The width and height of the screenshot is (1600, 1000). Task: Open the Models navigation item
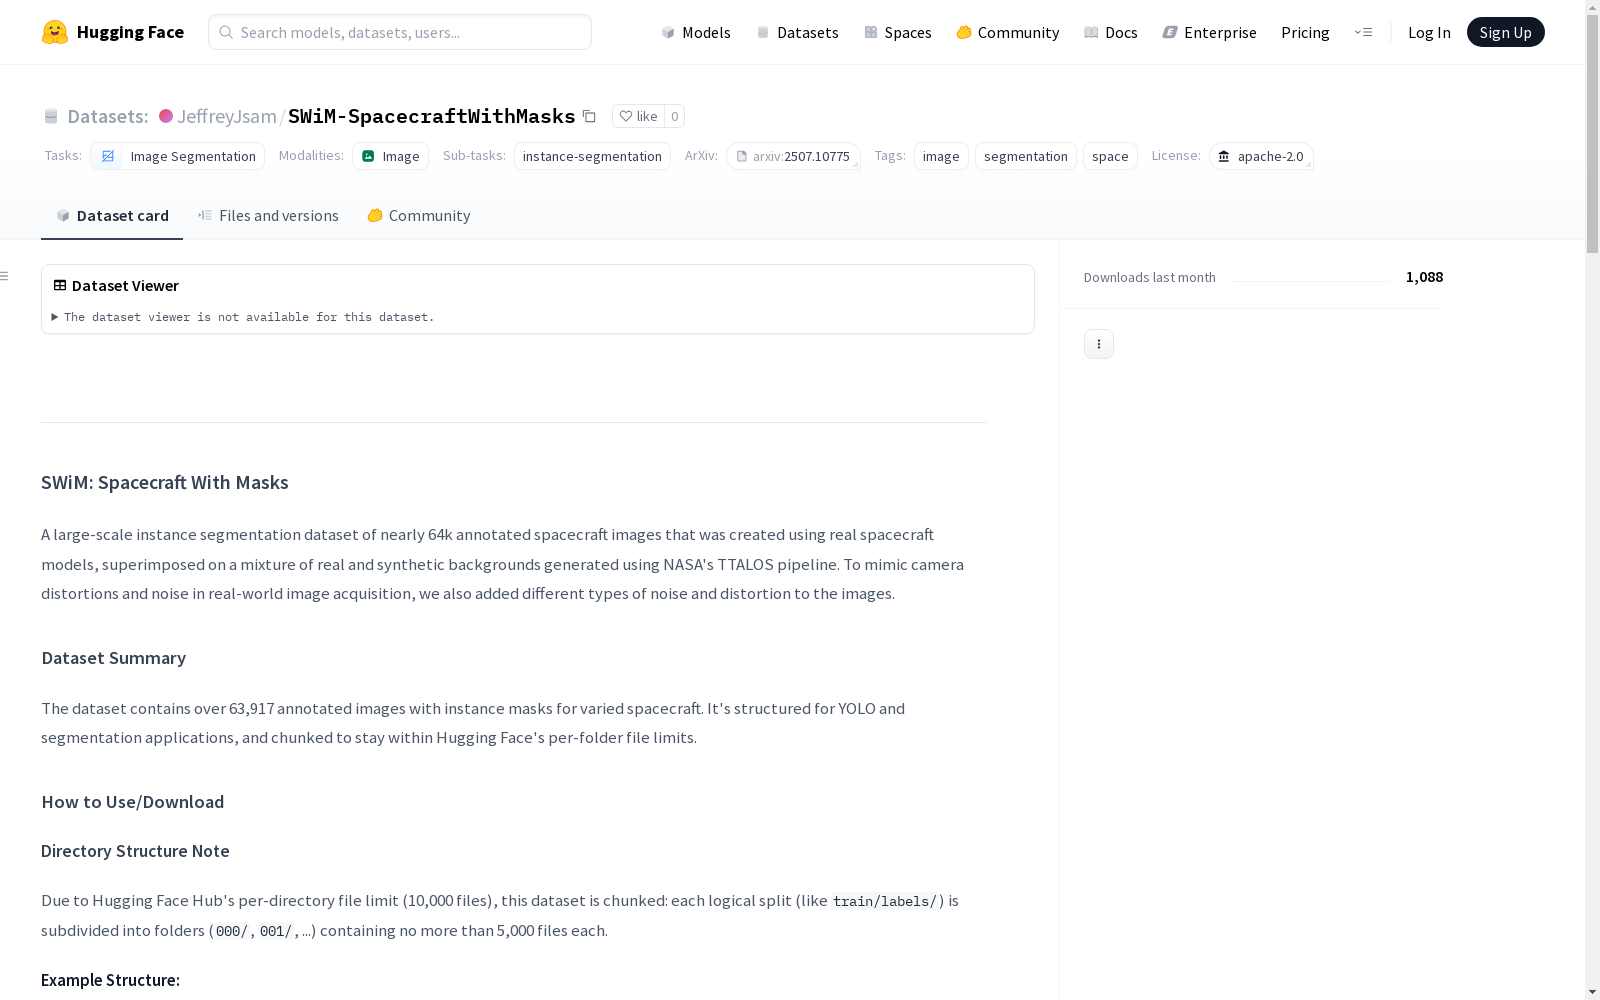[696, 32]
